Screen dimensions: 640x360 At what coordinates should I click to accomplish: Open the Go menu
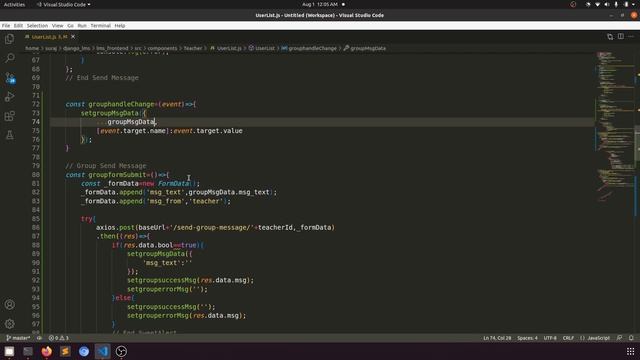pos(71,25)
